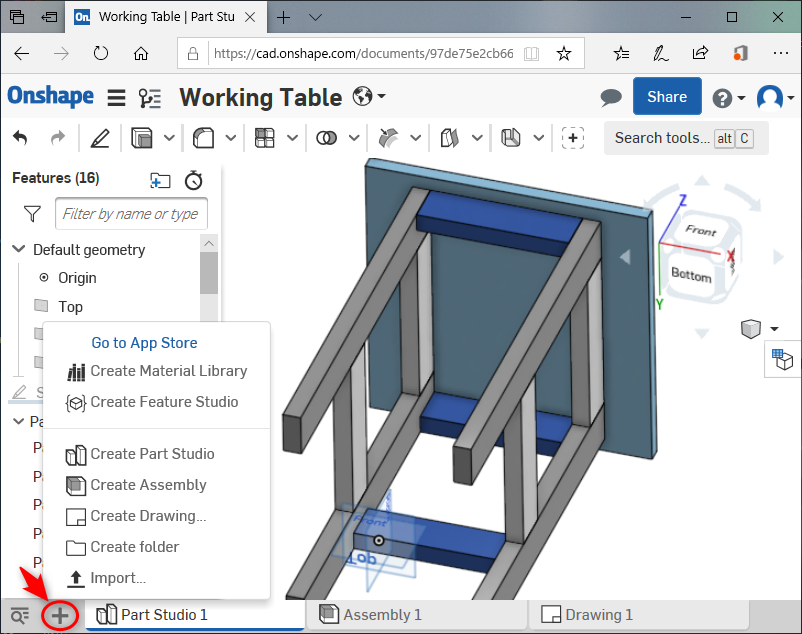This screenshot has height=634, width=802.
Task: Open the sheet metal dropdown arrow
Action: tap(539, 138)
